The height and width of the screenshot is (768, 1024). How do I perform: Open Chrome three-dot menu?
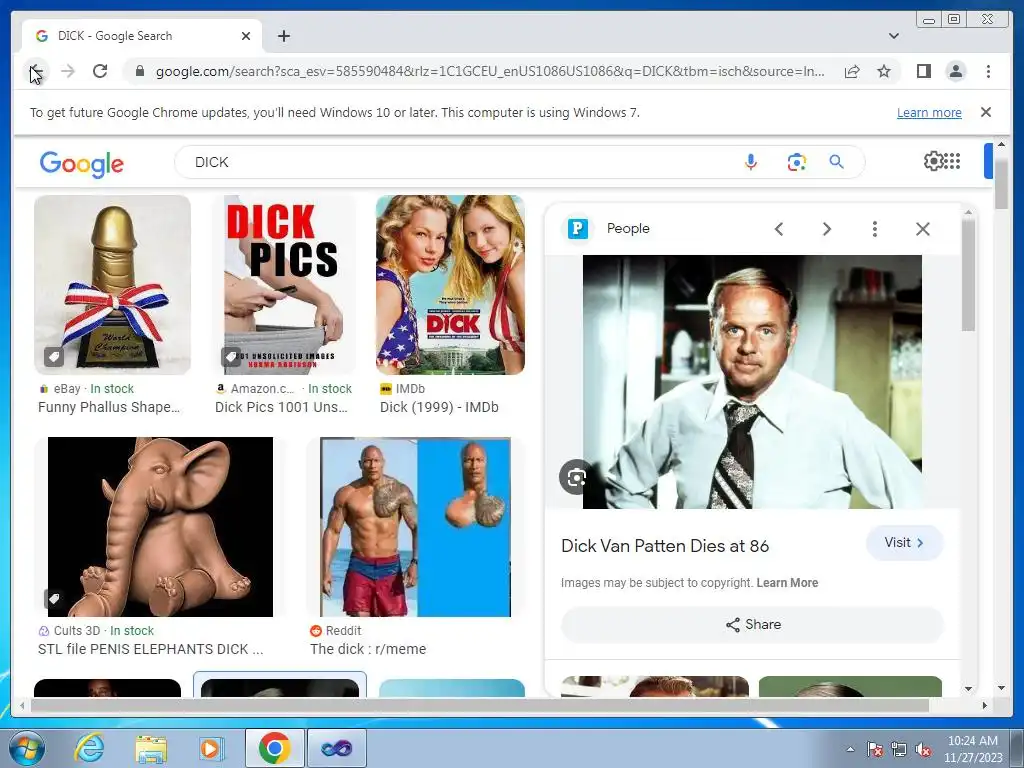click(x=988, y=71)
